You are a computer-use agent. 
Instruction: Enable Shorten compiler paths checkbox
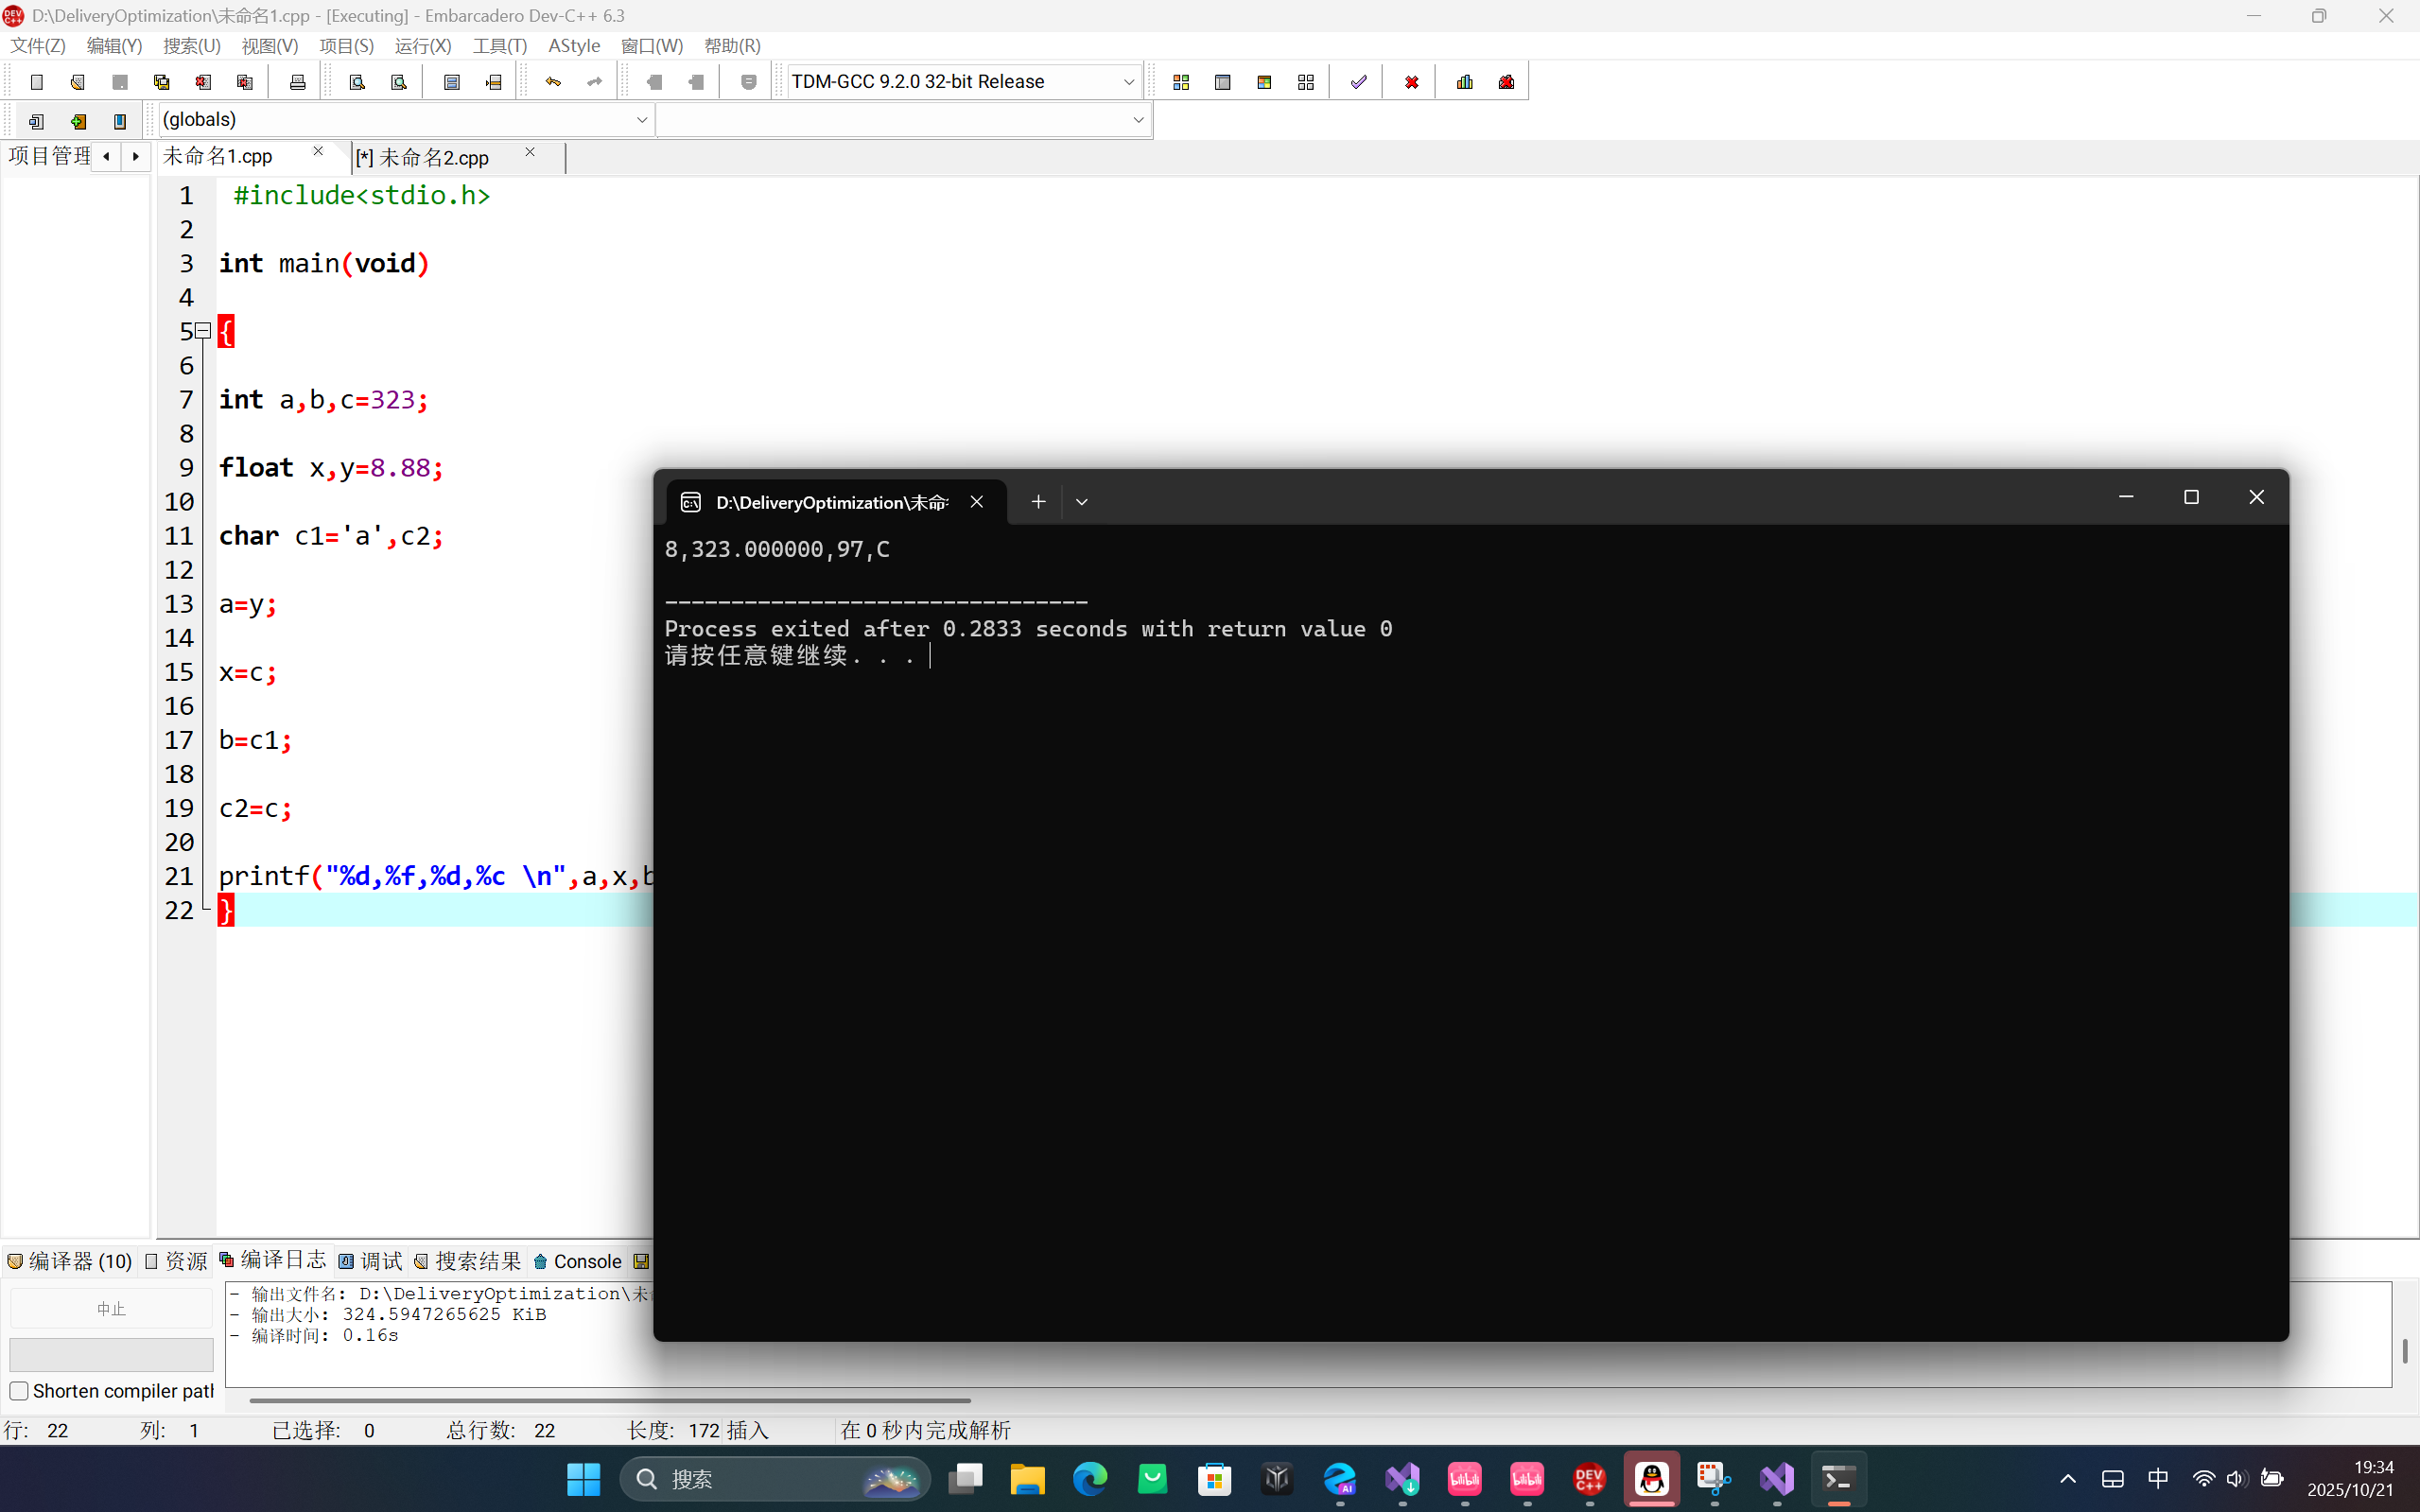click(19, 1391)
